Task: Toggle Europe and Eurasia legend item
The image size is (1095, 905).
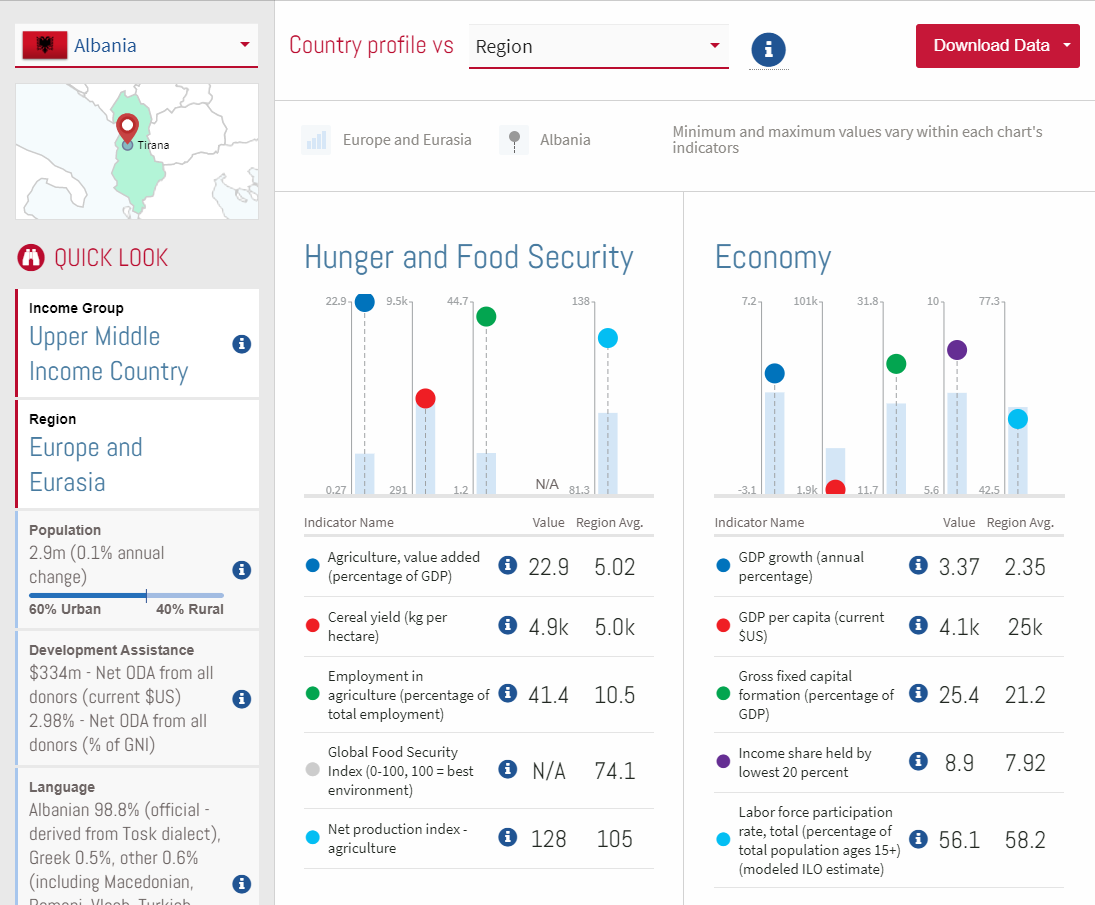Action: (386, 140)
